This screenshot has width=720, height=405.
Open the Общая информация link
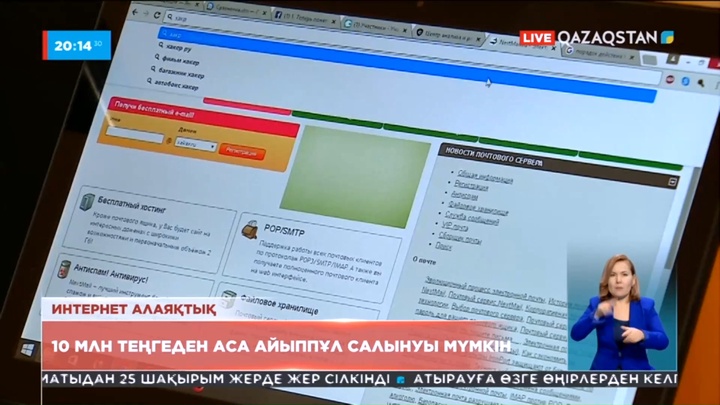485,177
